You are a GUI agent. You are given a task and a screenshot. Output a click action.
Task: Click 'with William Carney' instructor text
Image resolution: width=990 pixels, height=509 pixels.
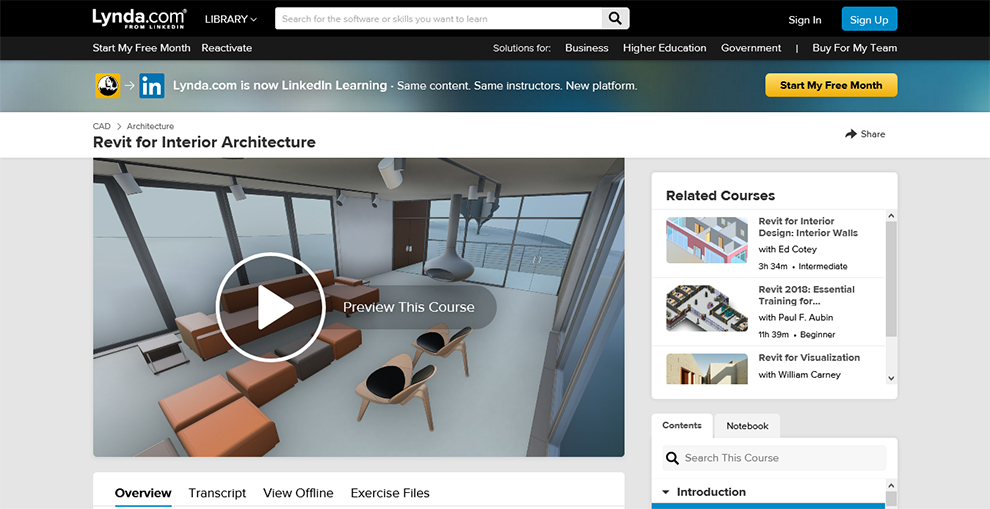pyautogui.click(x=799, y=374)
